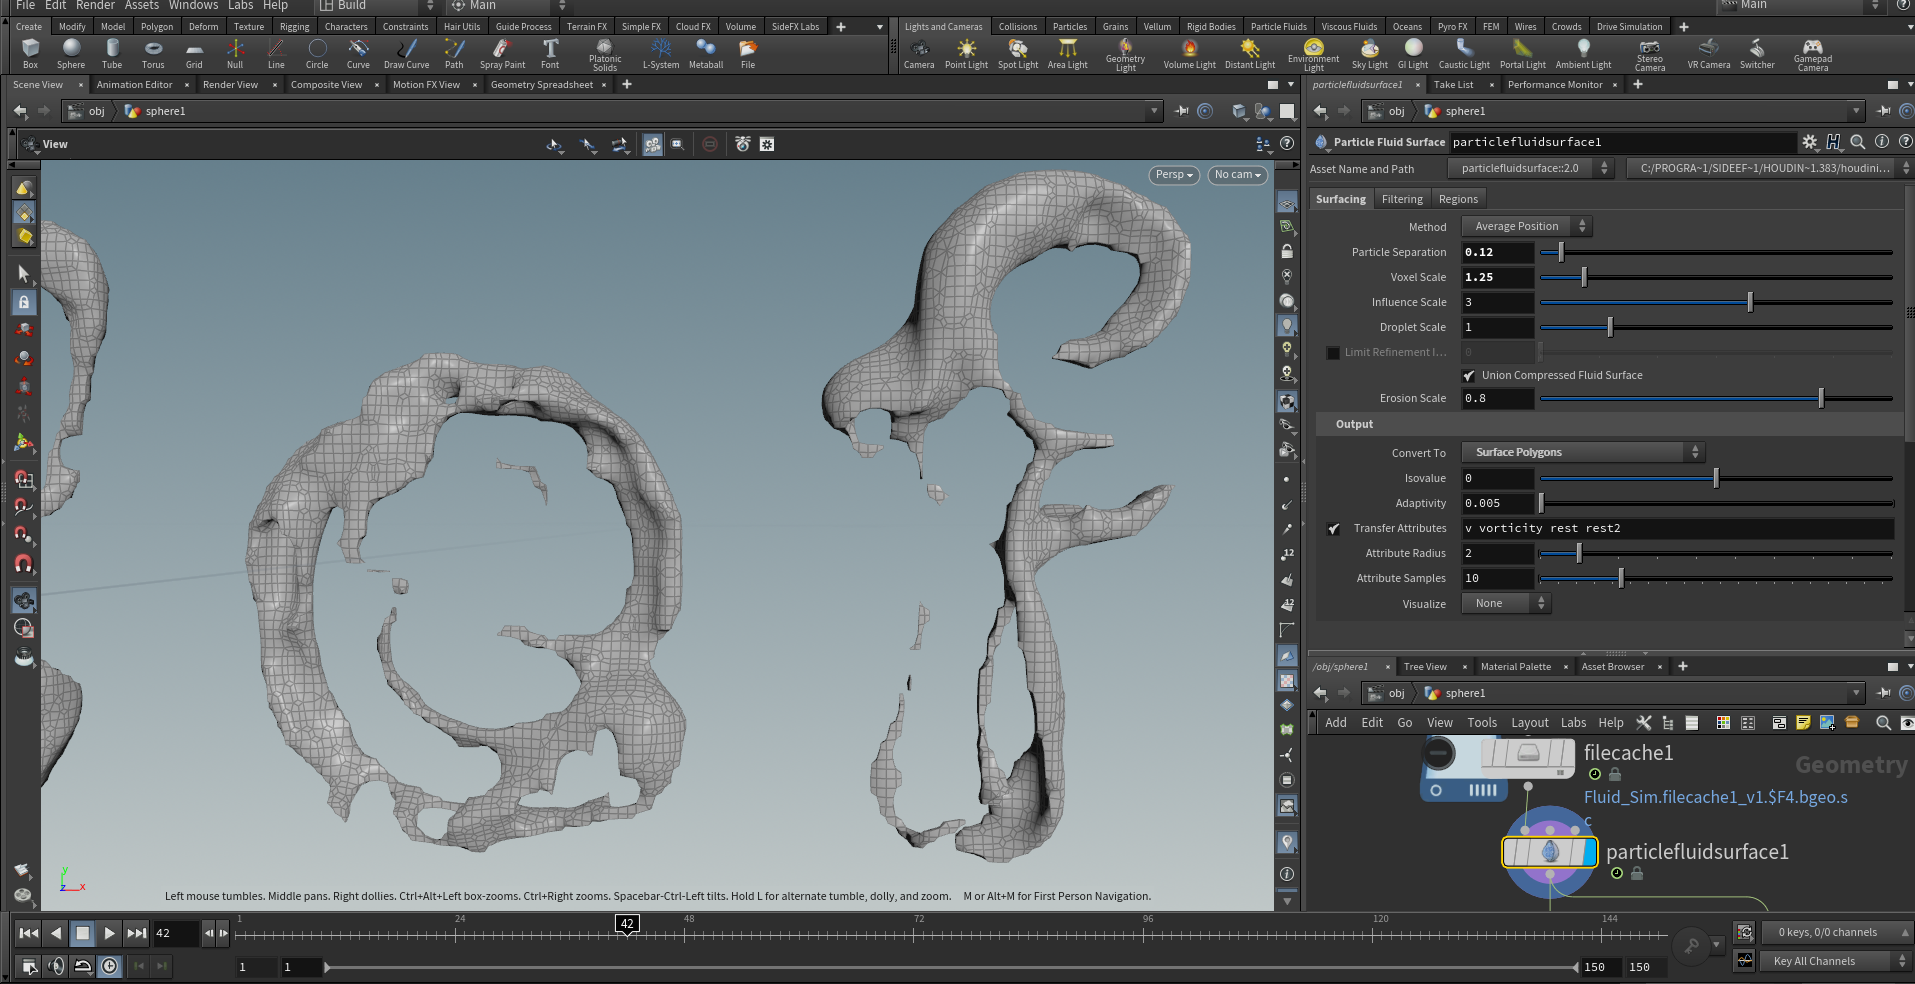Choose the L-System shelf tool
Screen dimensions: 1915x984
660,53
